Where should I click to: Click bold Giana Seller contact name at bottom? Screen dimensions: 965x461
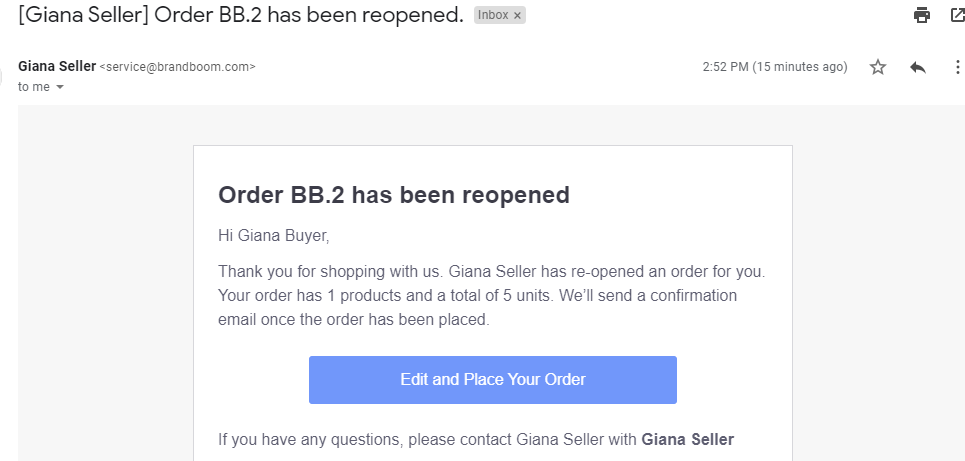click(x=688, y=439)
